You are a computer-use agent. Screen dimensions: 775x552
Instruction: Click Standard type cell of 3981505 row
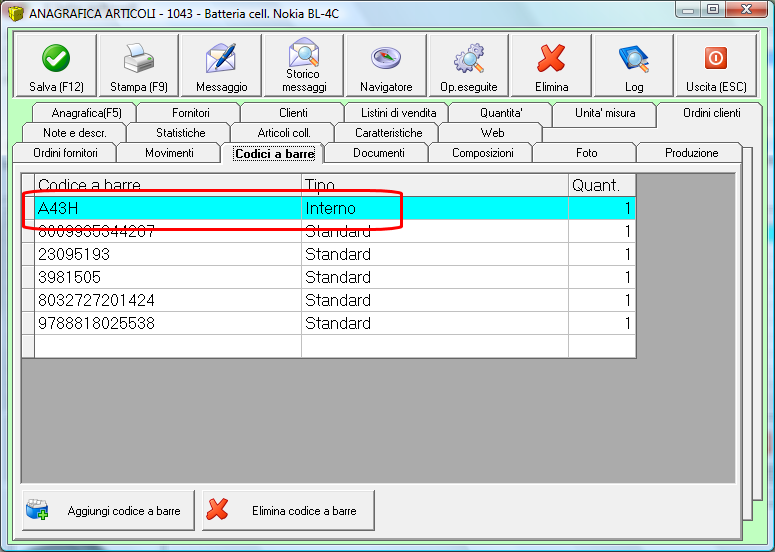click(x=435, y=277)
